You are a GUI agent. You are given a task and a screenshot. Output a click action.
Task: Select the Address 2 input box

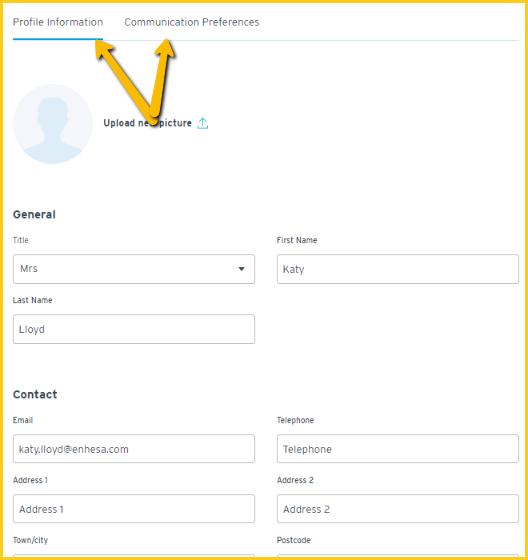click(x=398, y=509)
